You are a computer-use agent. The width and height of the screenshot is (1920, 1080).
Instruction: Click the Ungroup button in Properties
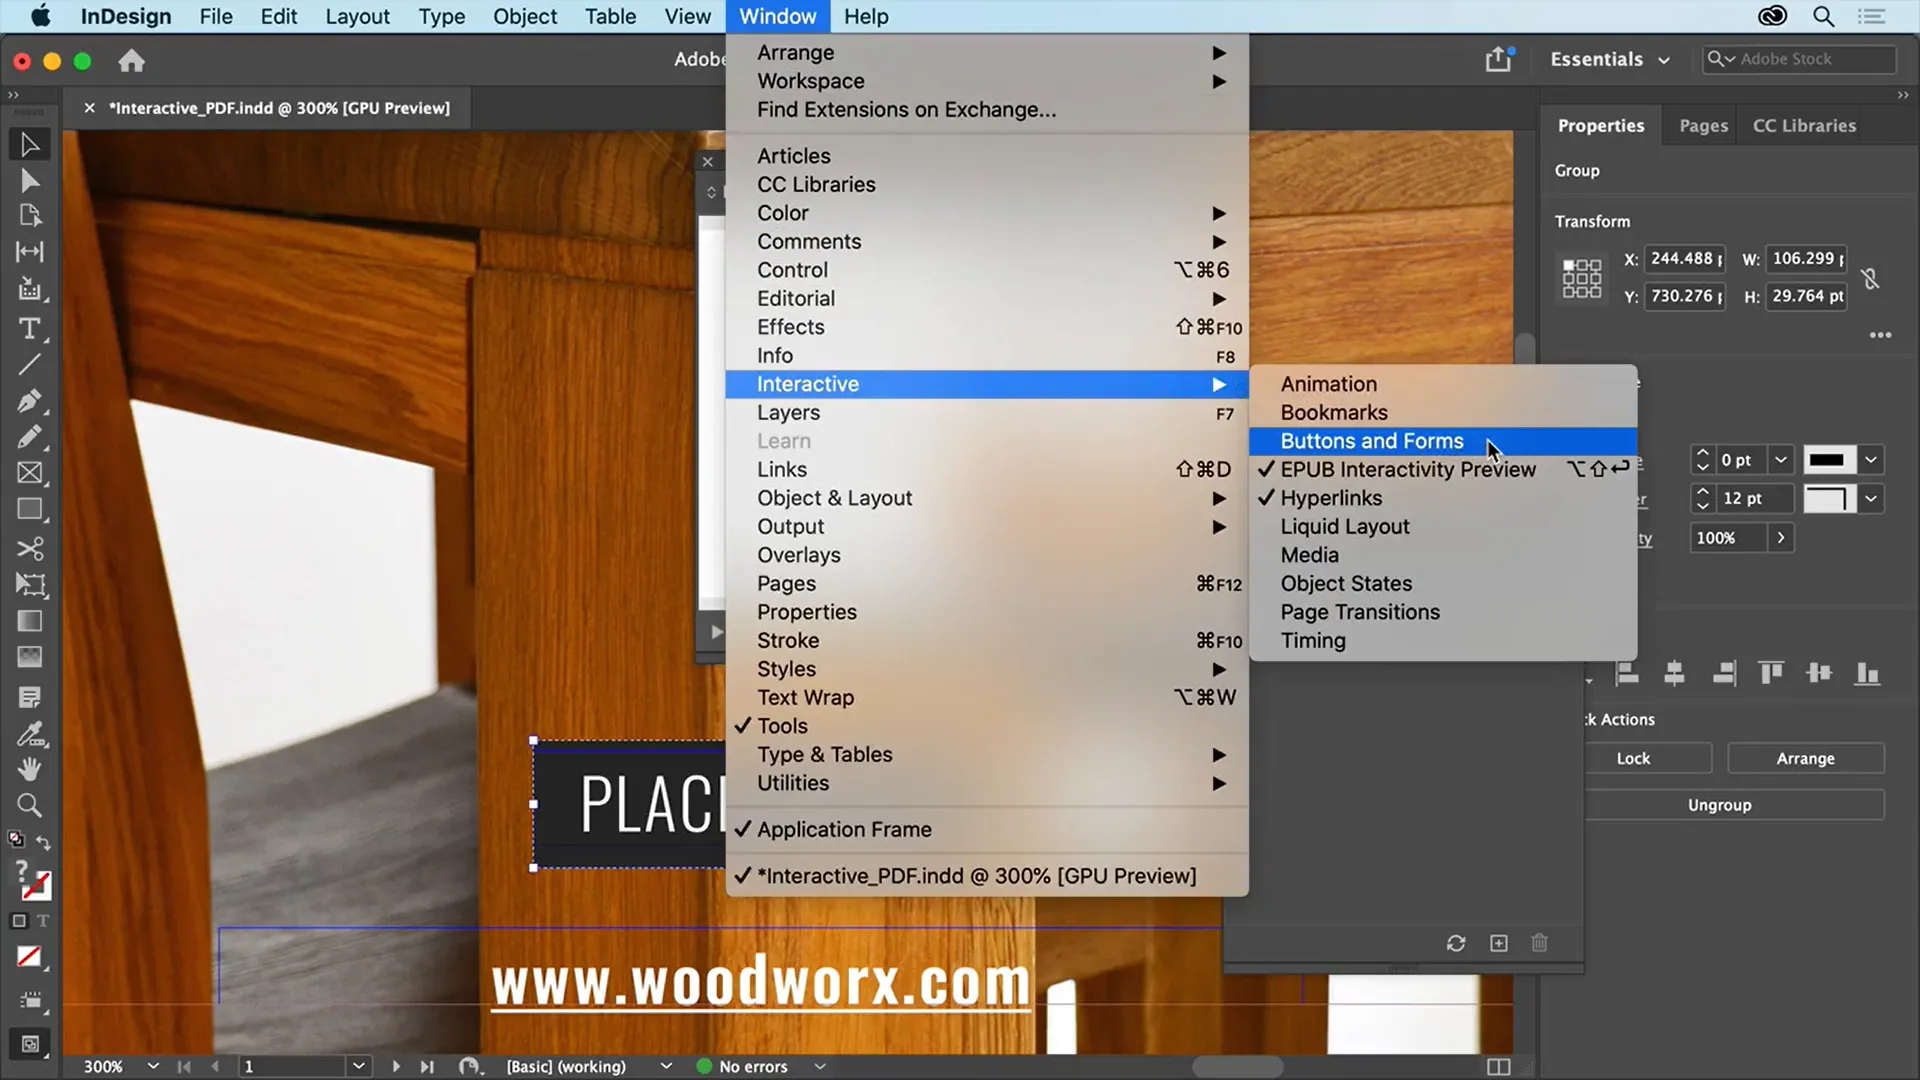tap(1720, 803)
